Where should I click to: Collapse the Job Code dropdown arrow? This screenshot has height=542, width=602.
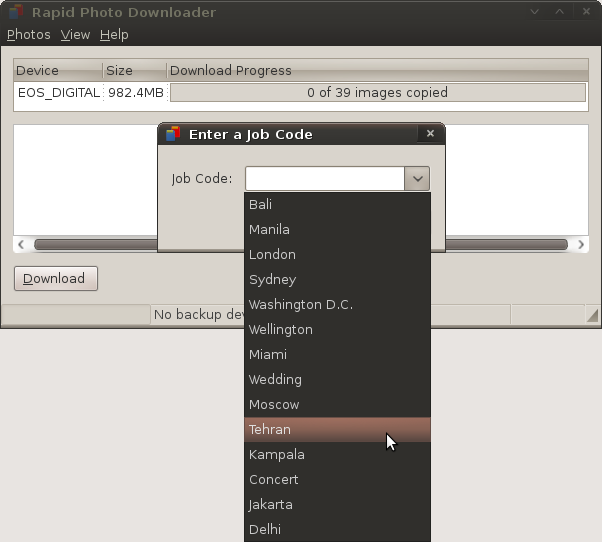point(417,179)
